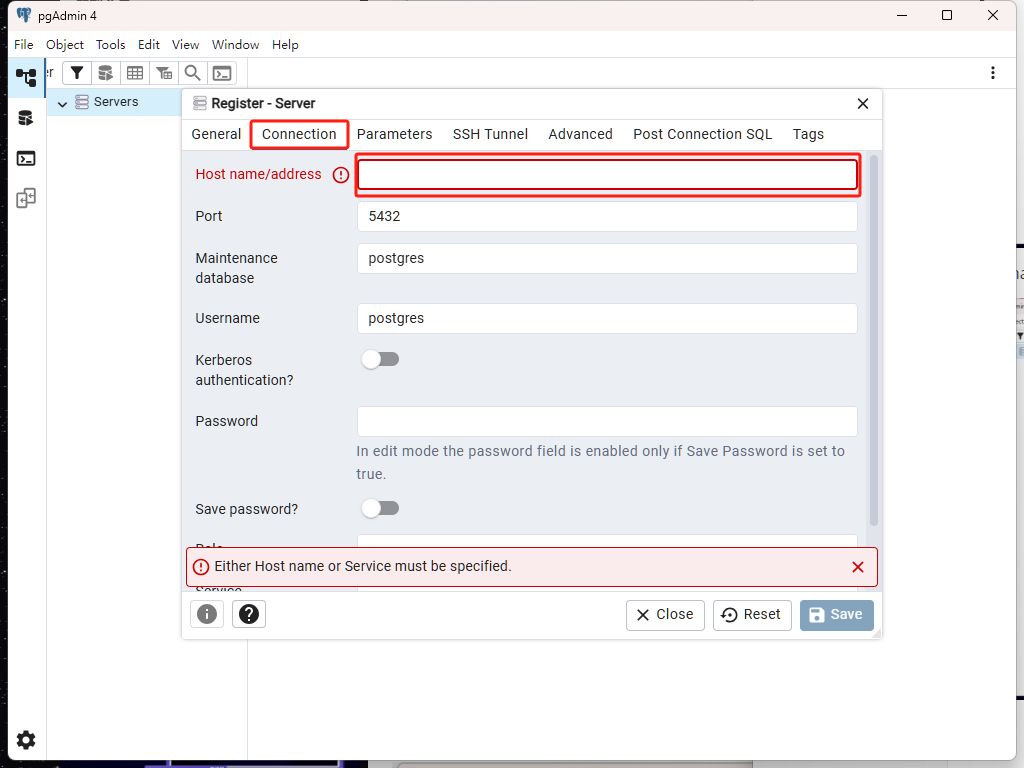This screenshot has height=768, width=1024.
Task: Open the help question mark icon
Action: point(248,614)
